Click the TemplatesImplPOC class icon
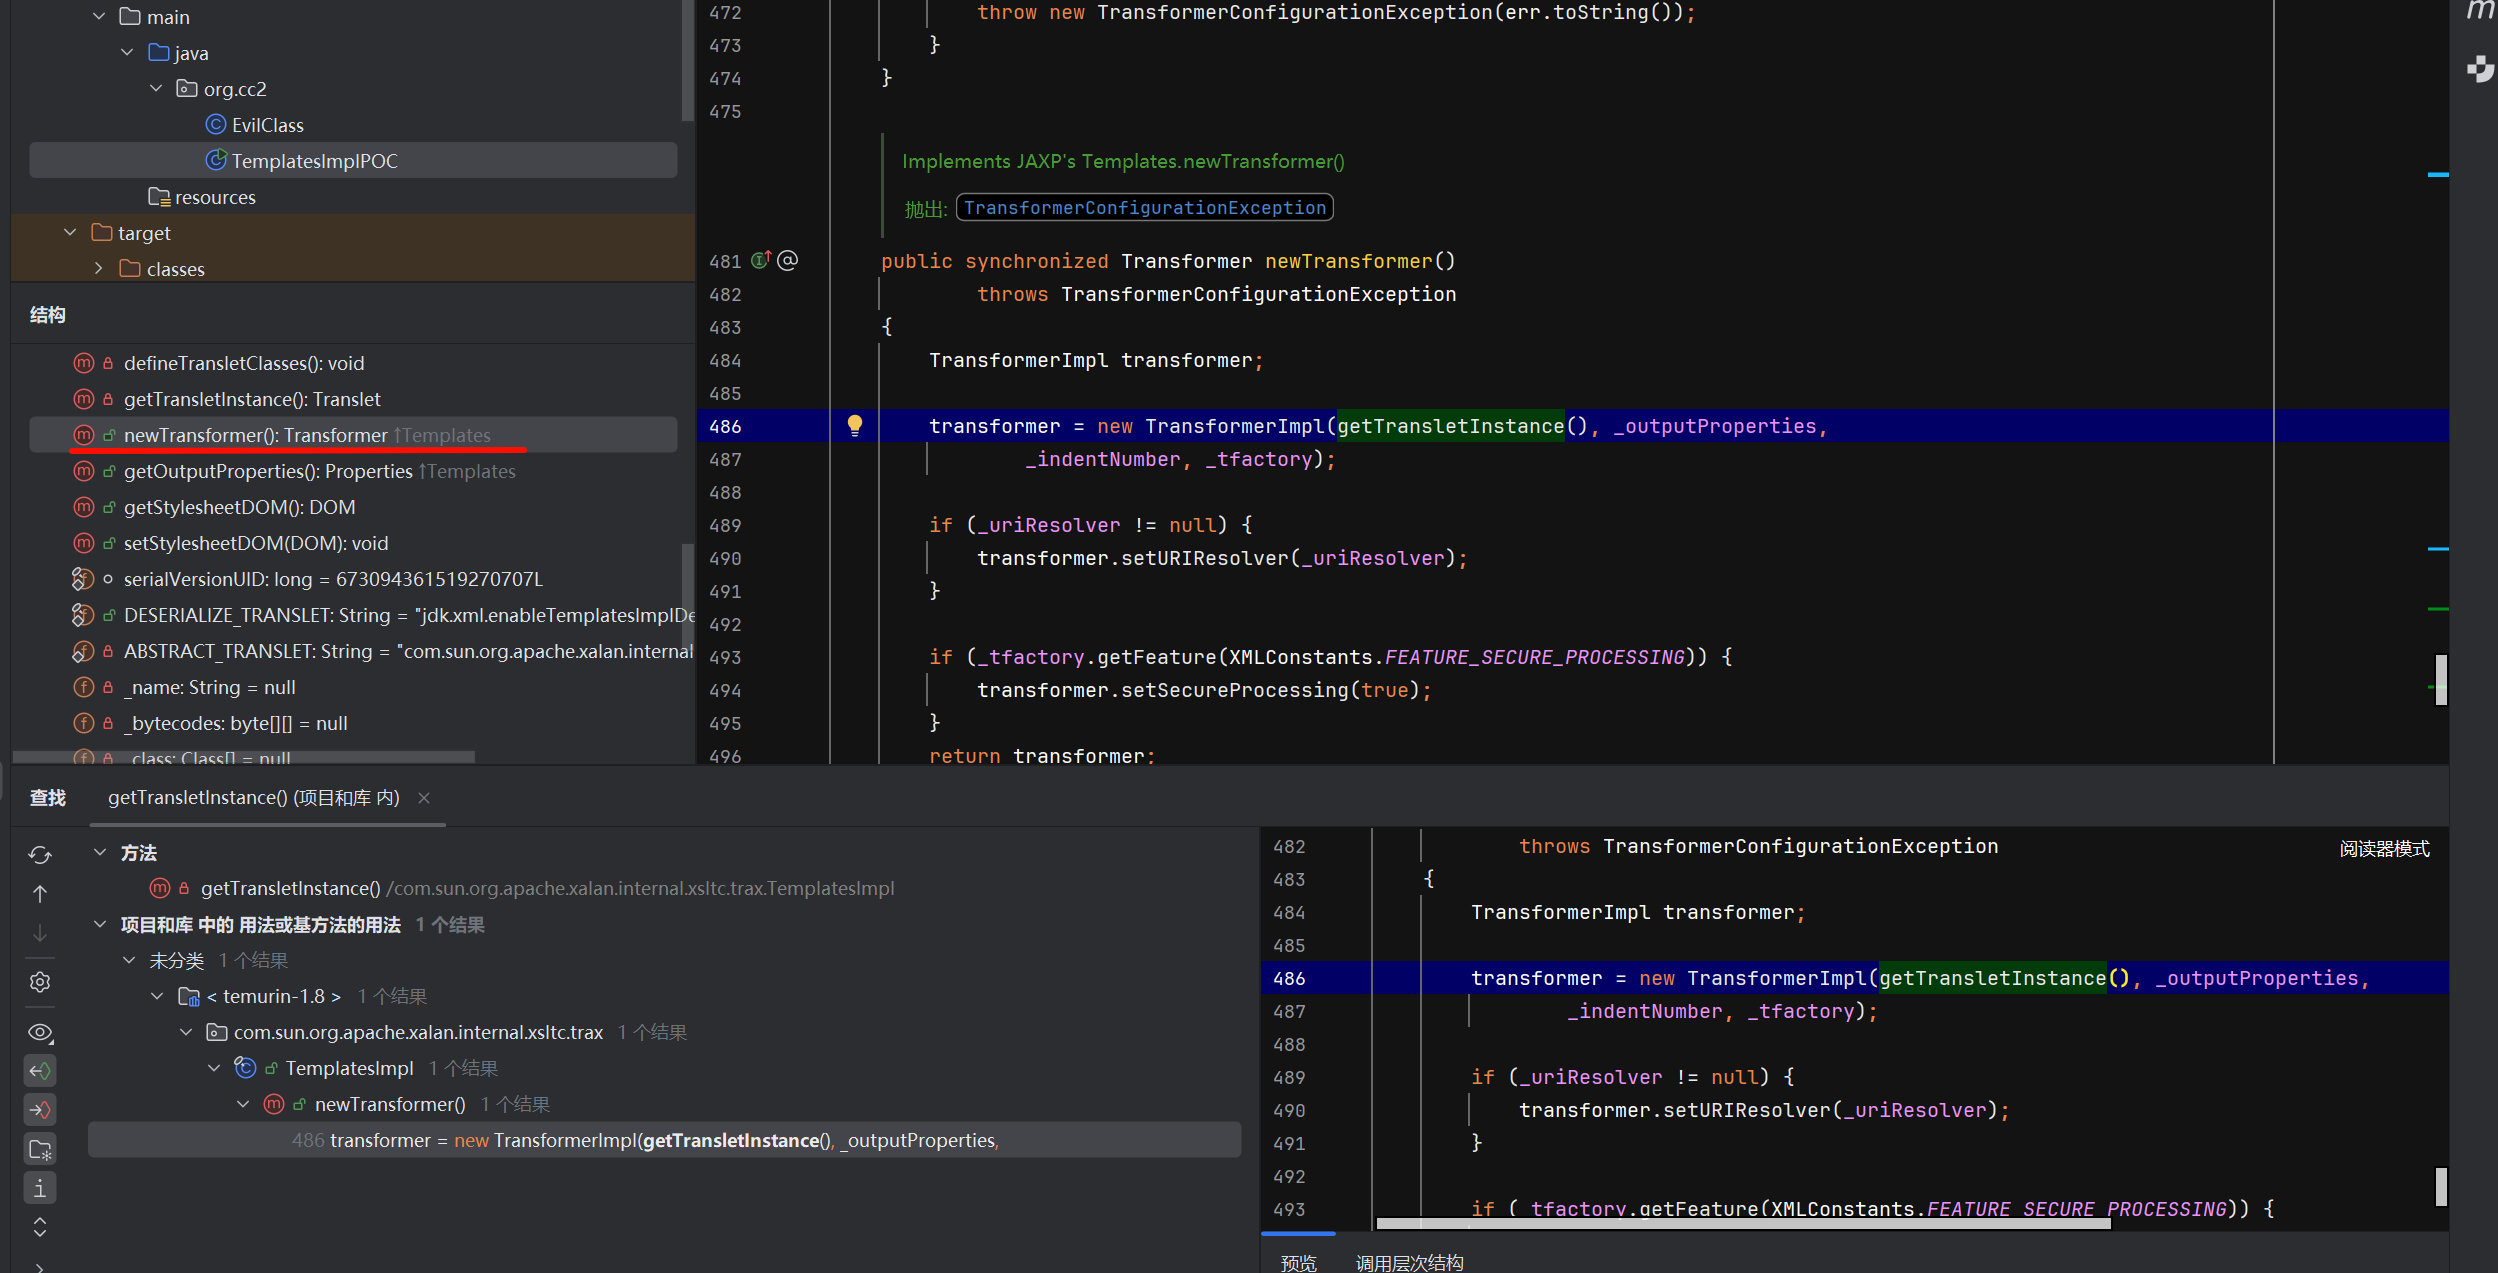This screenshot has height=1273, width=2498. tap(215, 160)
